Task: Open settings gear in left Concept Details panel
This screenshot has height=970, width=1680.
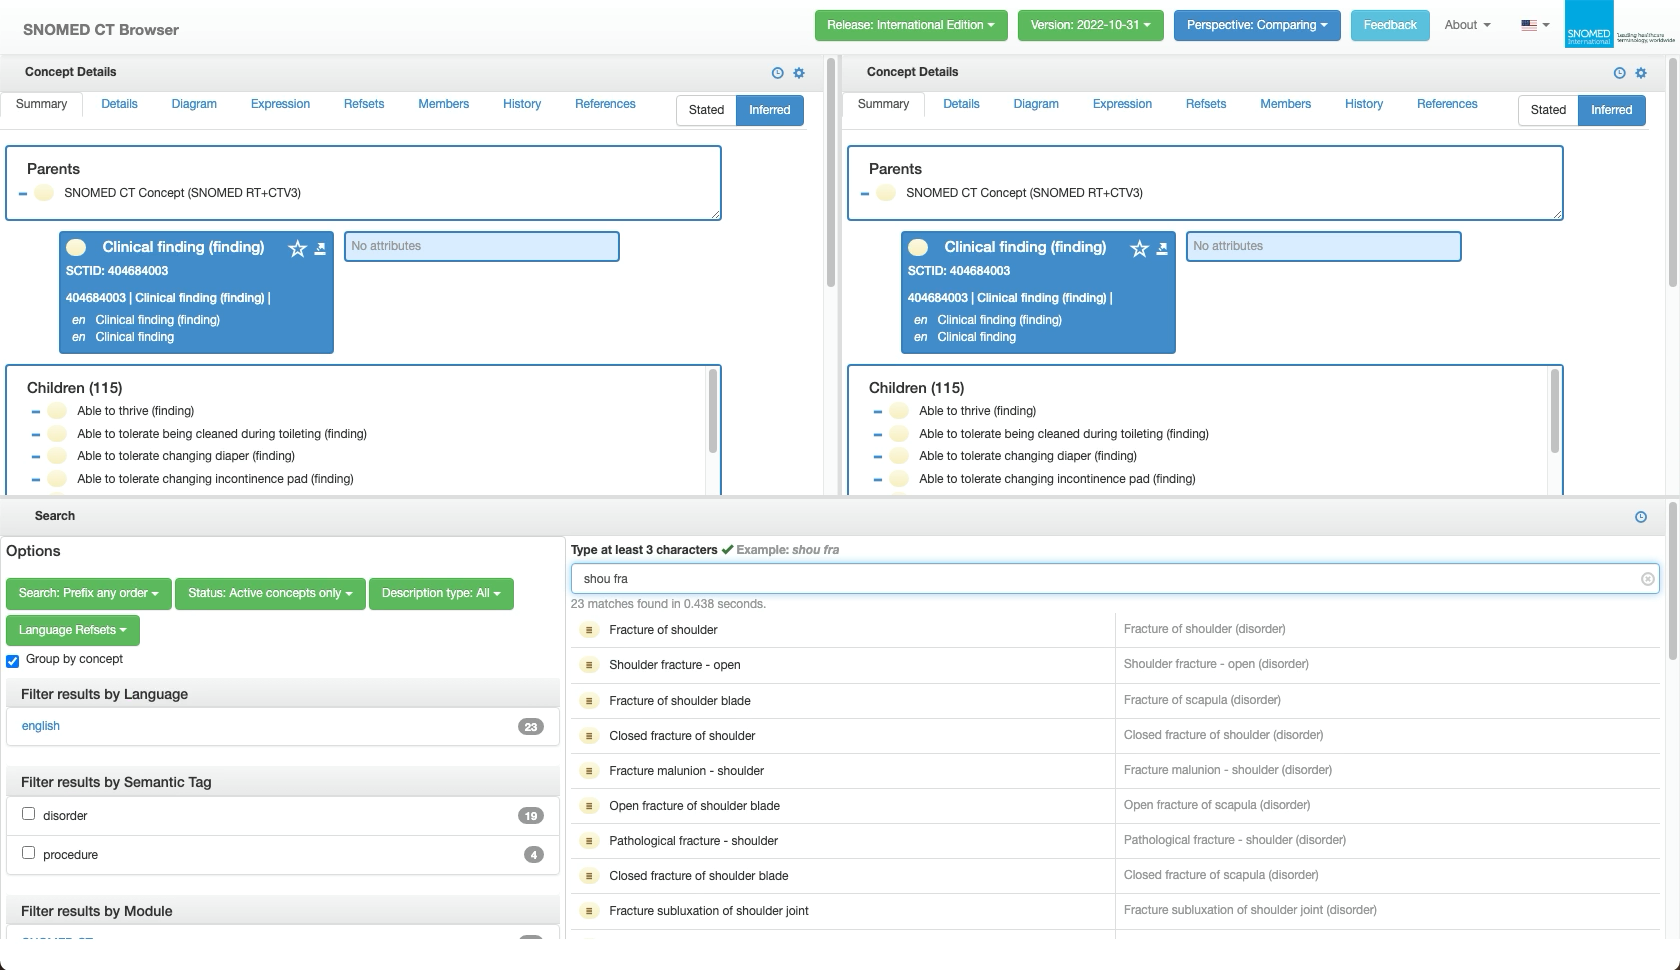Action: tap(799, 73)
